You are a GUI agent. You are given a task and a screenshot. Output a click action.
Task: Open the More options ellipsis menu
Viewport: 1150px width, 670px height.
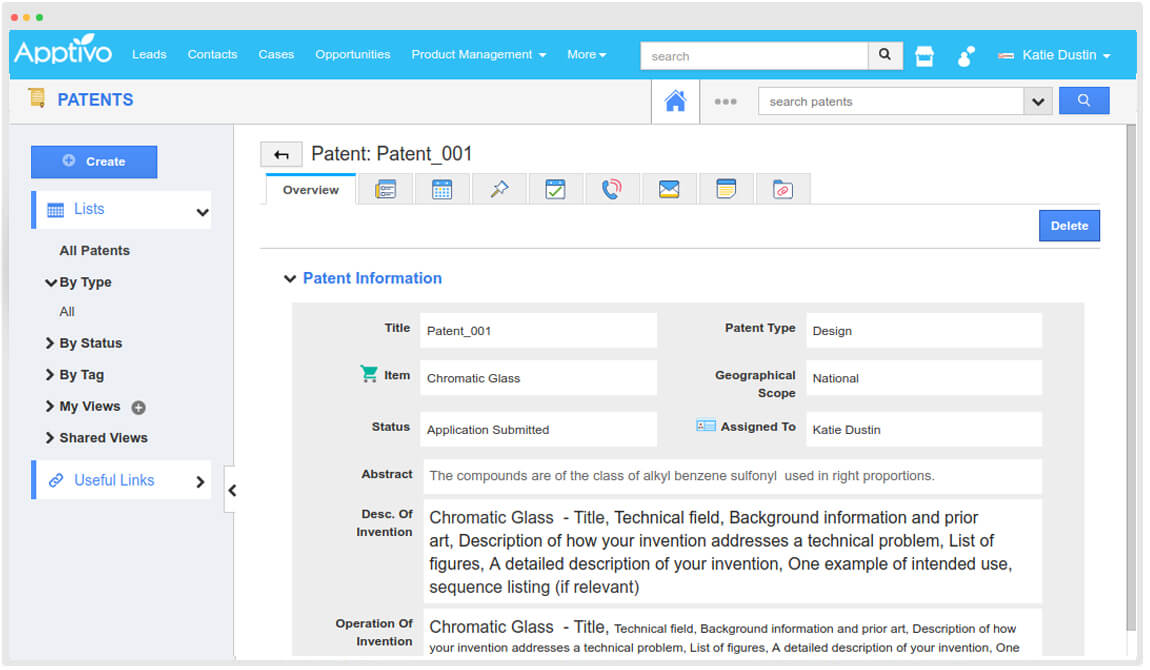[724, 100]
